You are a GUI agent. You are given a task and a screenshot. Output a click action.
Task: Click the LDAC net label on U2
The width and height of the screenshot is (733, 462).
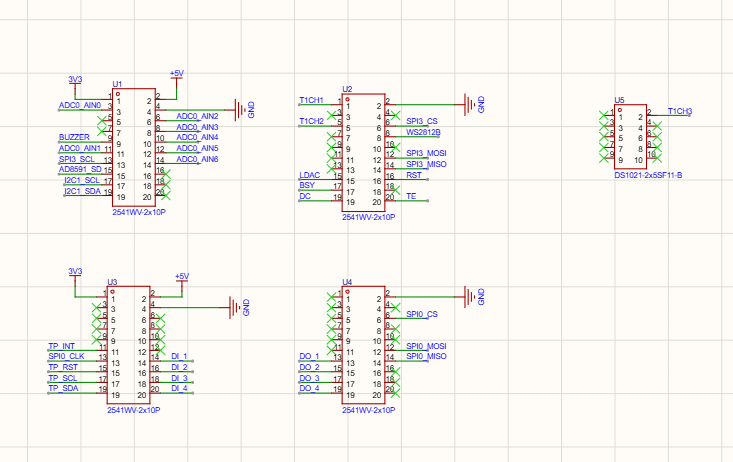tap(309, 175)
